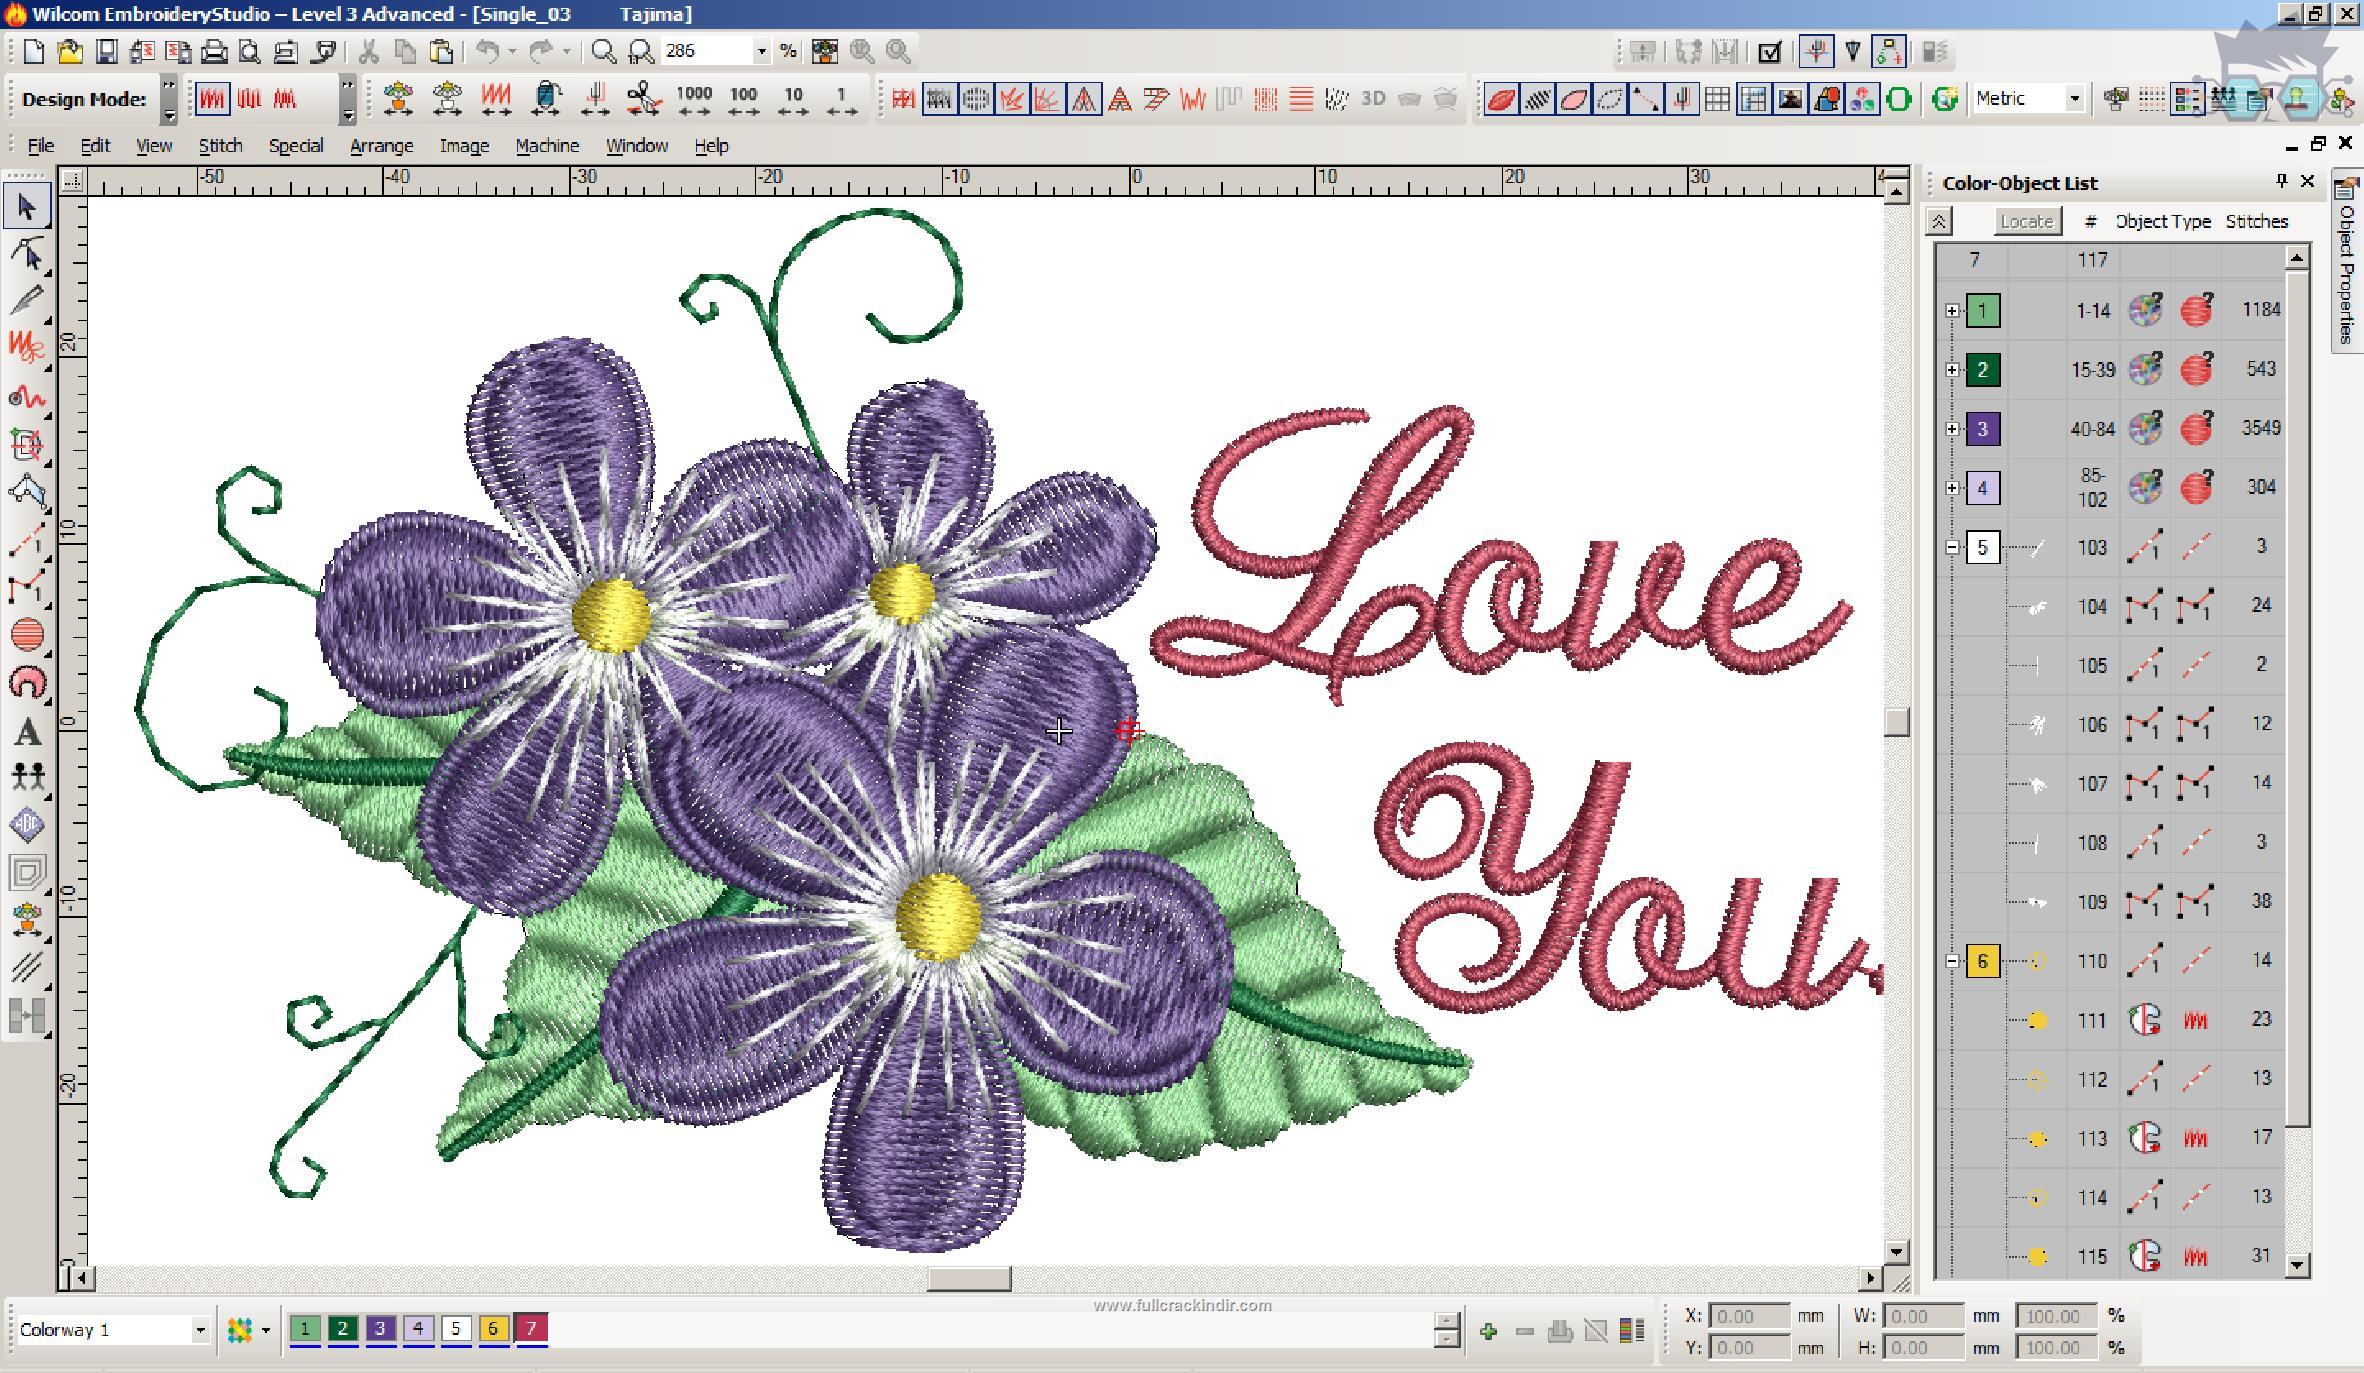The width and height of the screenshot is (2364, 1373).
Task: Toggle the Show Grid icon
Action: click(1718, 99)
